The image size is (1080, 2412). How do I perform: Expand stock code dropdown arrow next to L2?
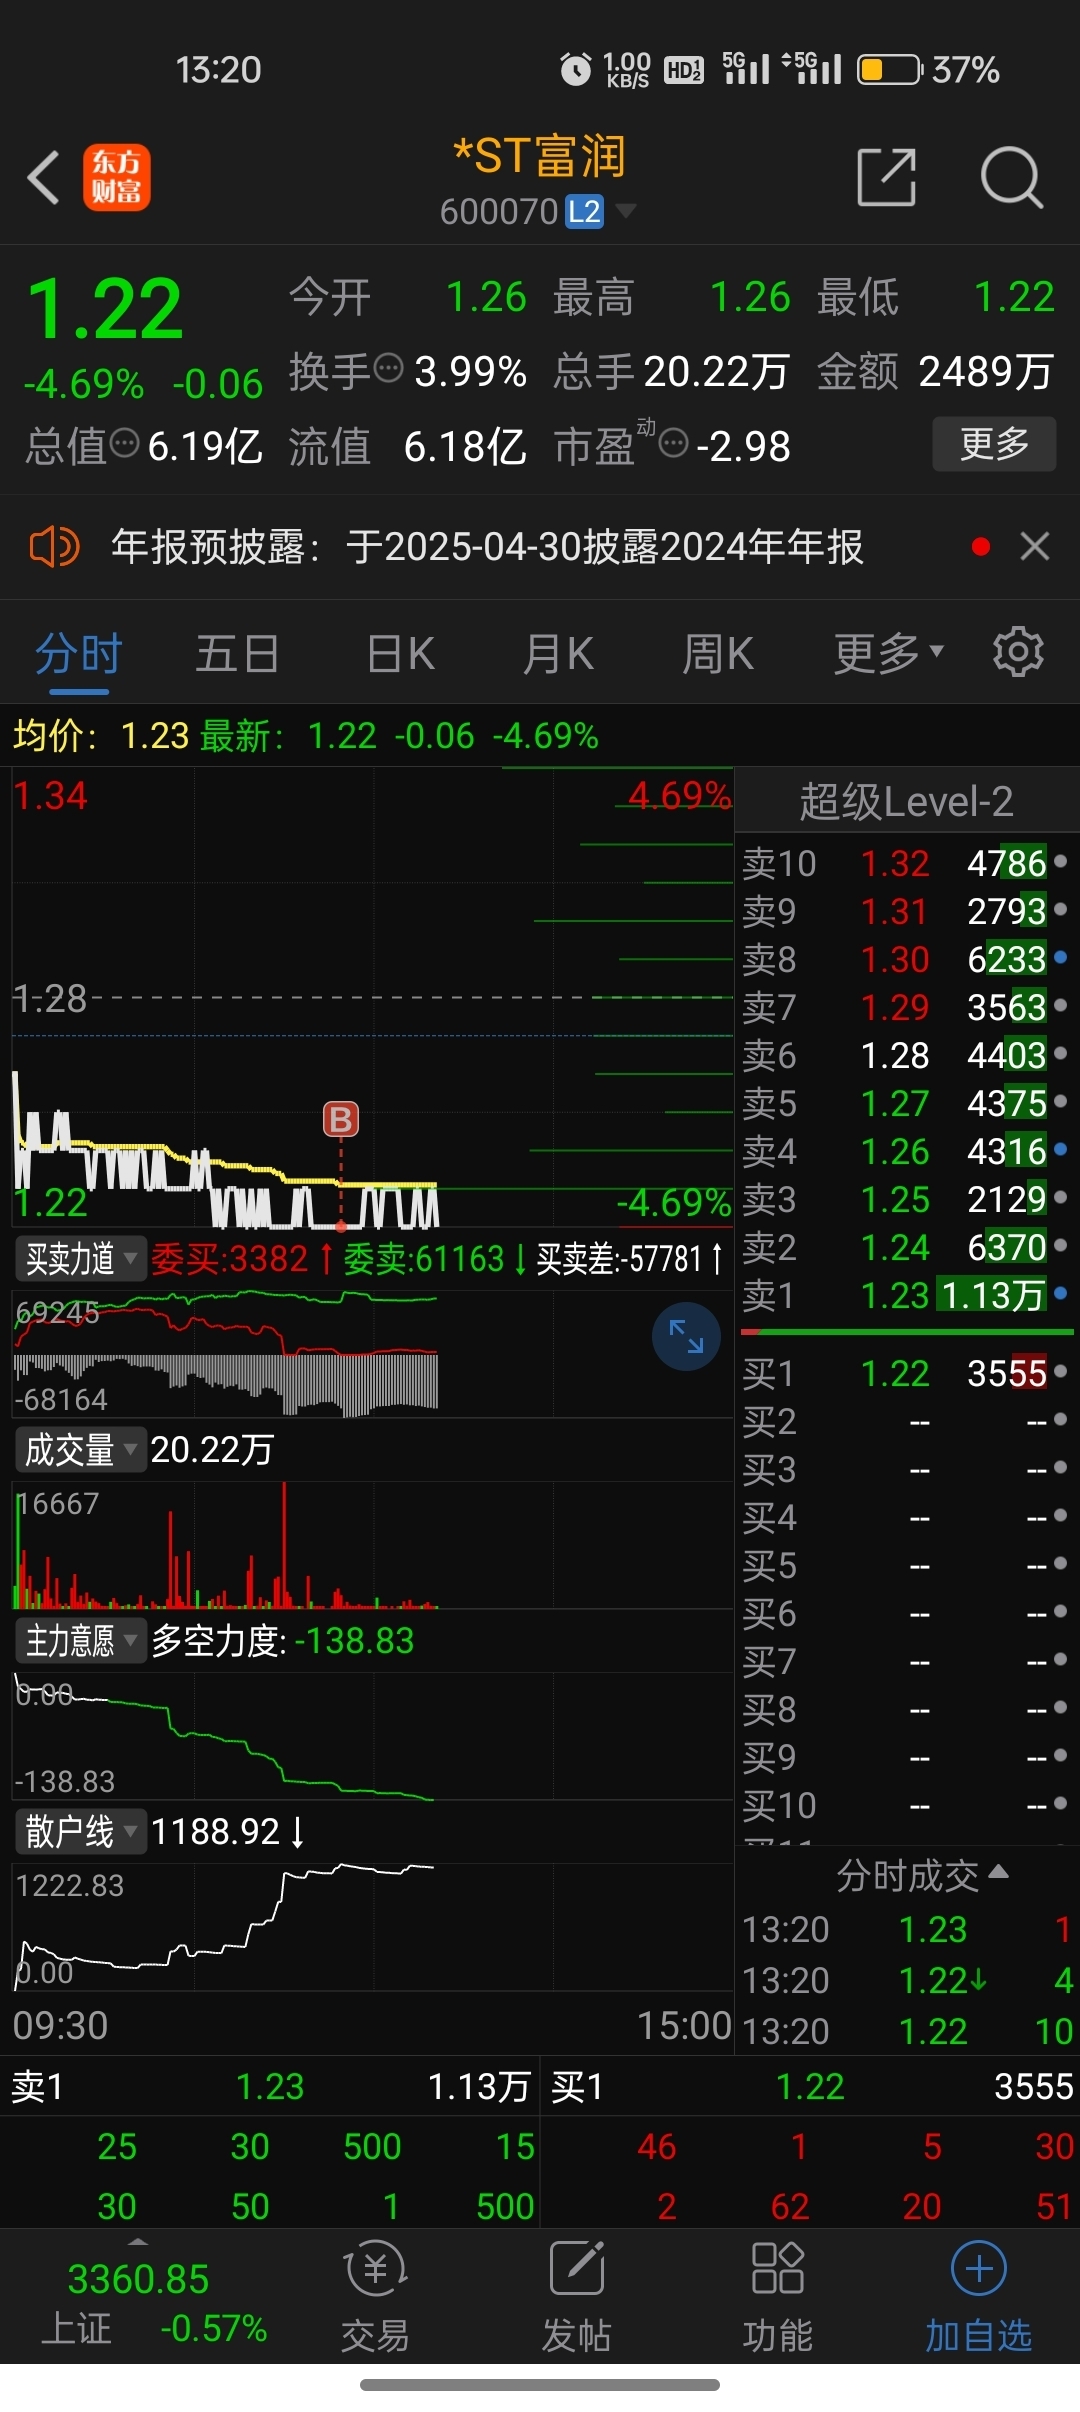(x=626, y=210)
